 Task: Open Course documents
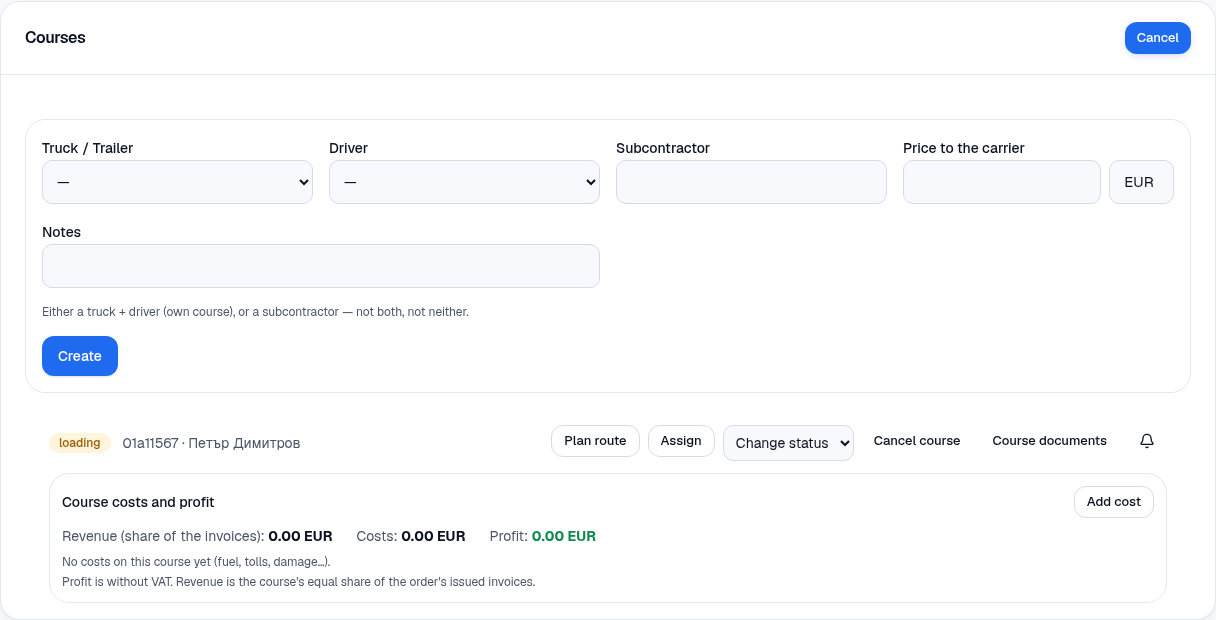click(x=1049, y=441)
